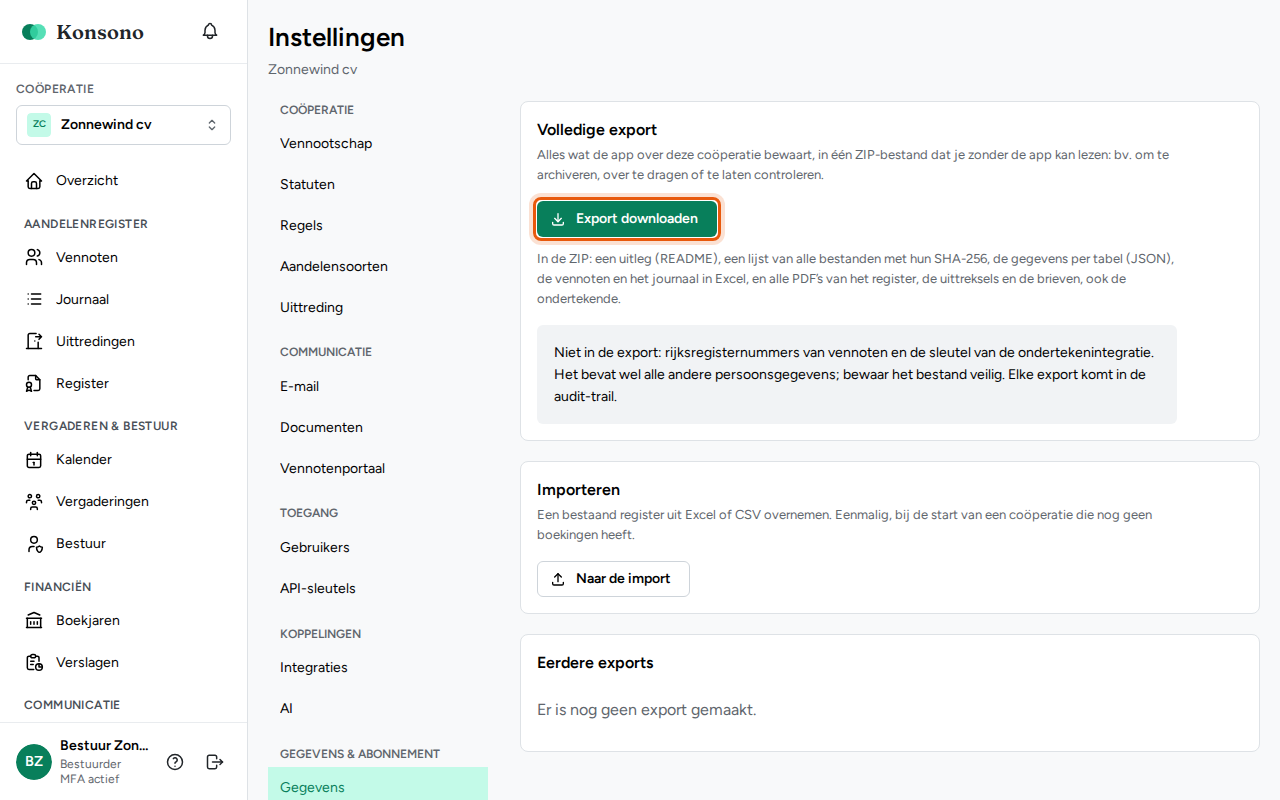Open help via question mark icon

[175, 762]
